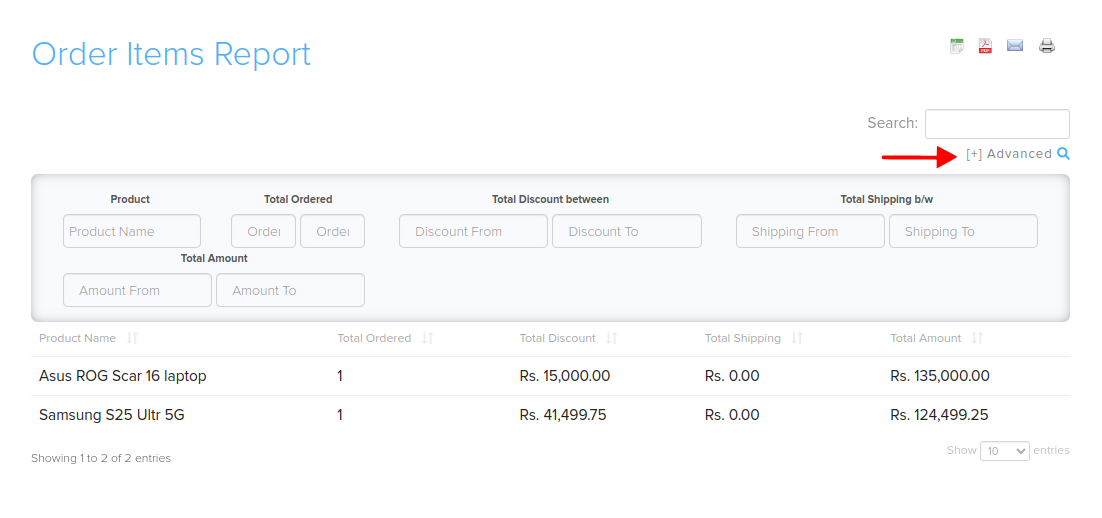The width and height of the screenshot is (1102, 518).
Task: Click the Amount From field
Action: tap(137, 290)
